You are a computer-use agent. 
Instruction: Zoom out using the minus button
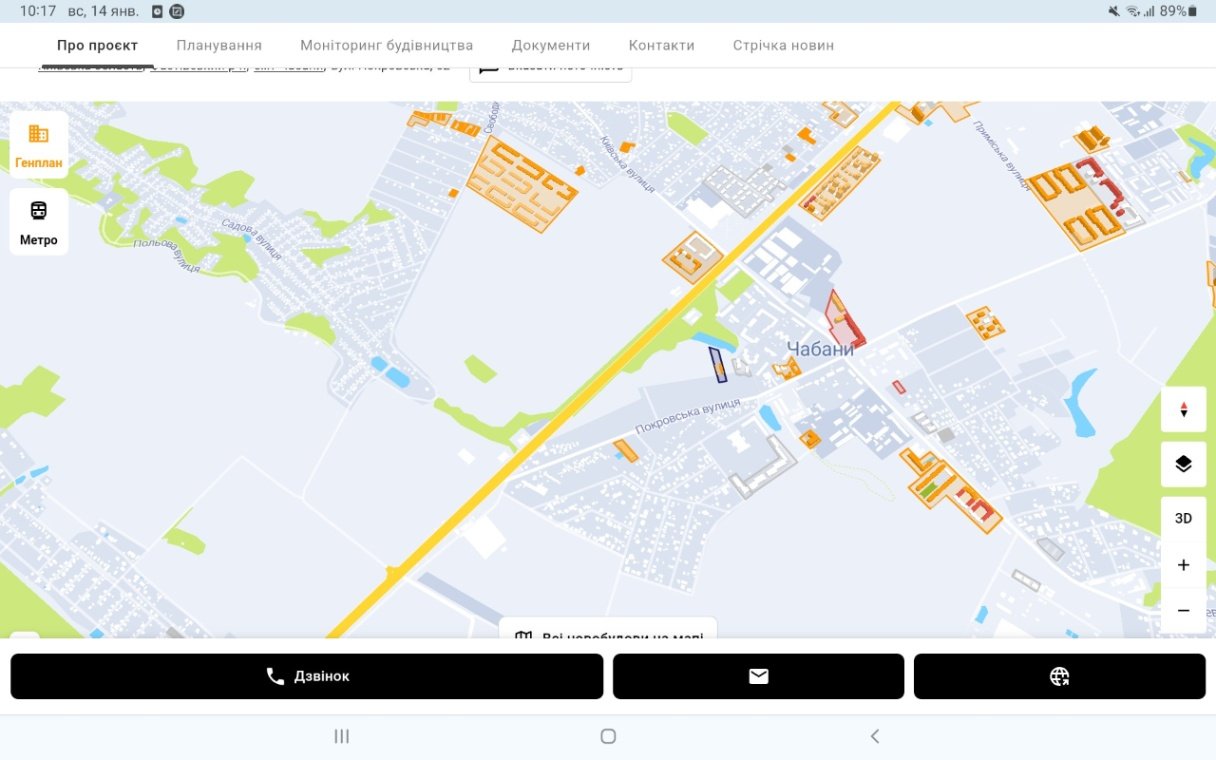pos(1183,611)
